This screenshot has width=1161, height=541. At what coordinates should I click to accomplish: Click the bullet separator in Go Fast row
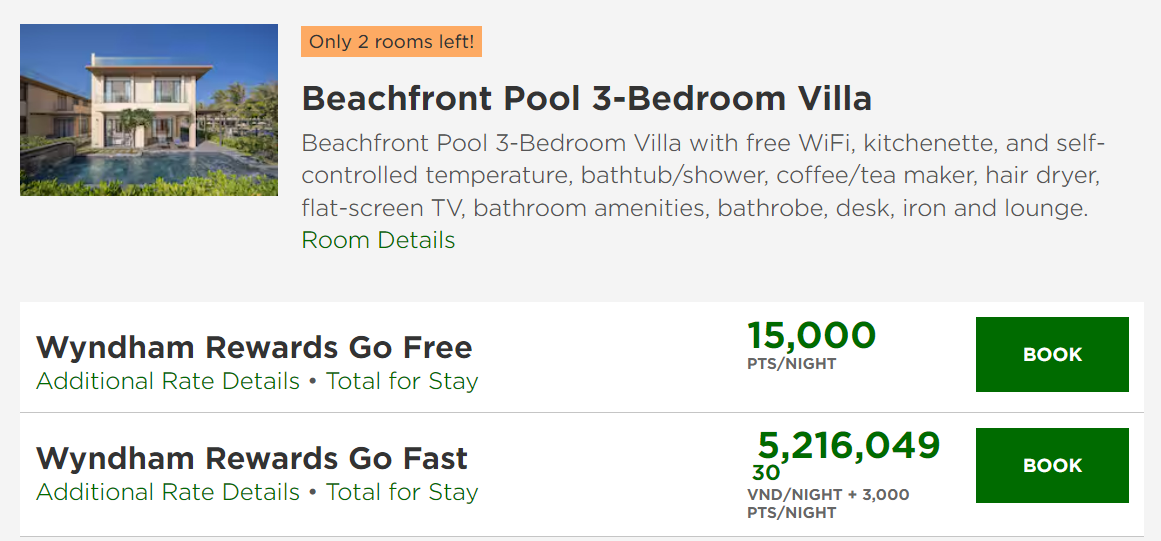[313, 493]
